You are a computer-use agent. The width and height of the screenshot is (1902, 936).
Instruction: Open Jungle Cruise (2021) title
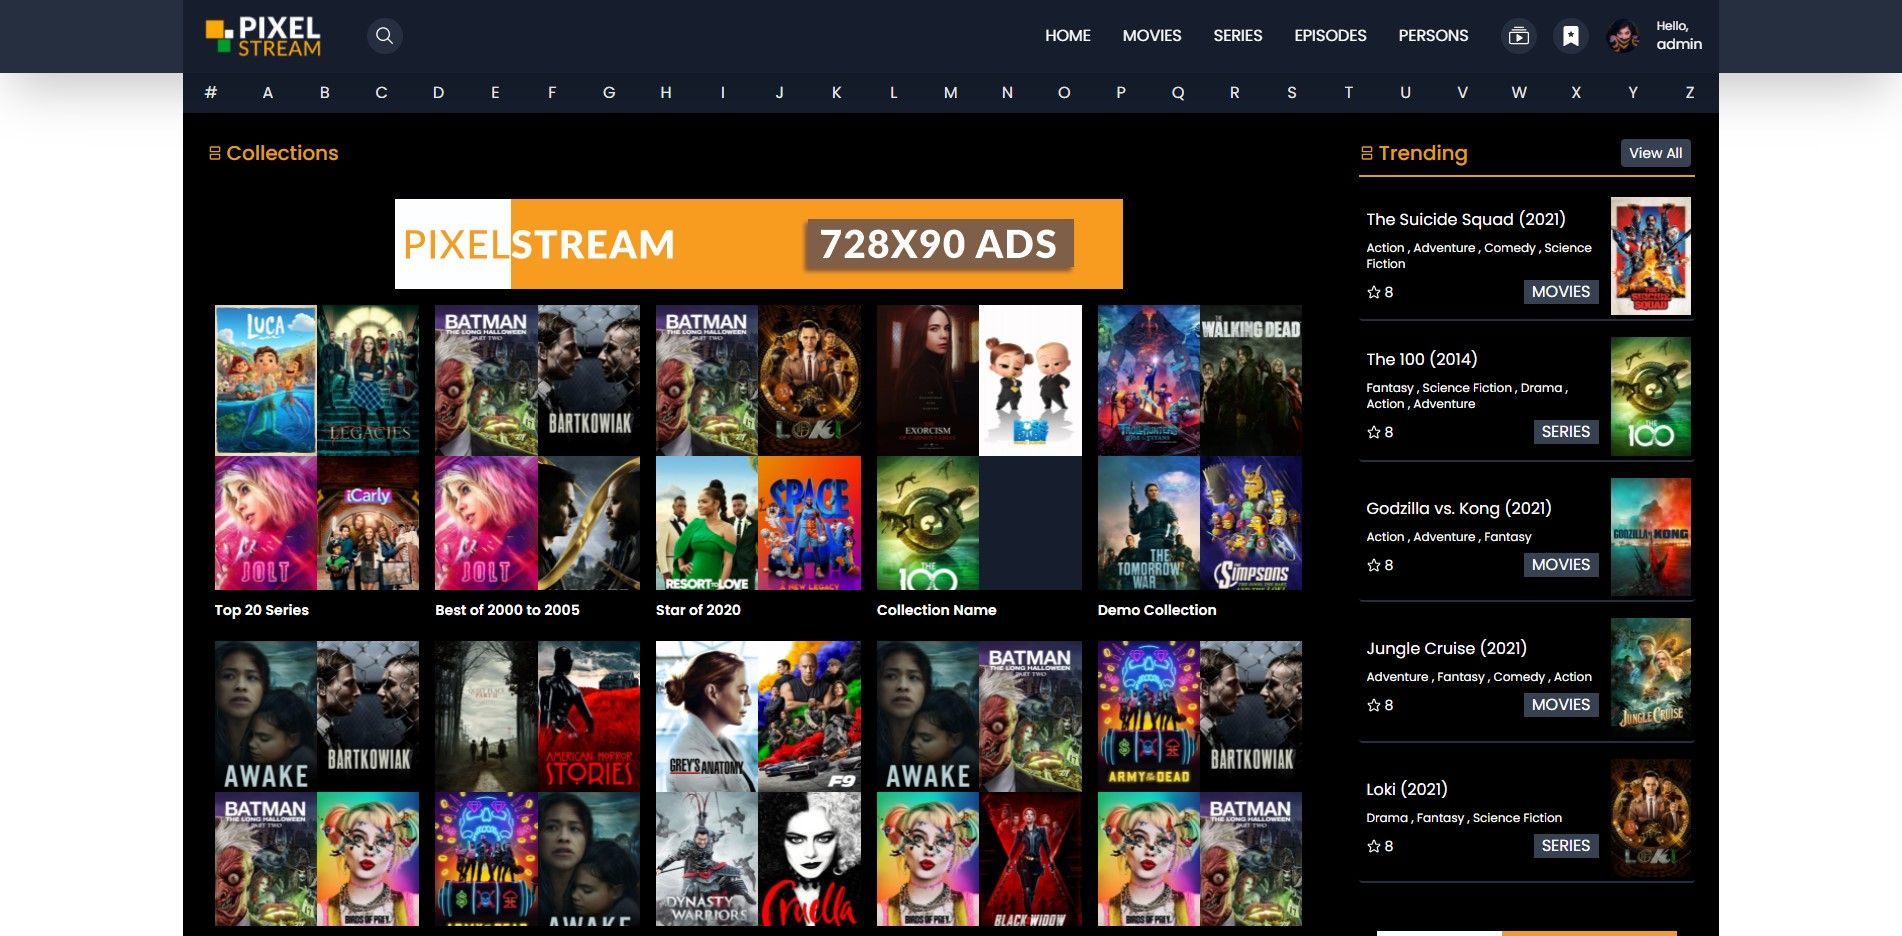pyautogui.click(x=1446, y=648)
